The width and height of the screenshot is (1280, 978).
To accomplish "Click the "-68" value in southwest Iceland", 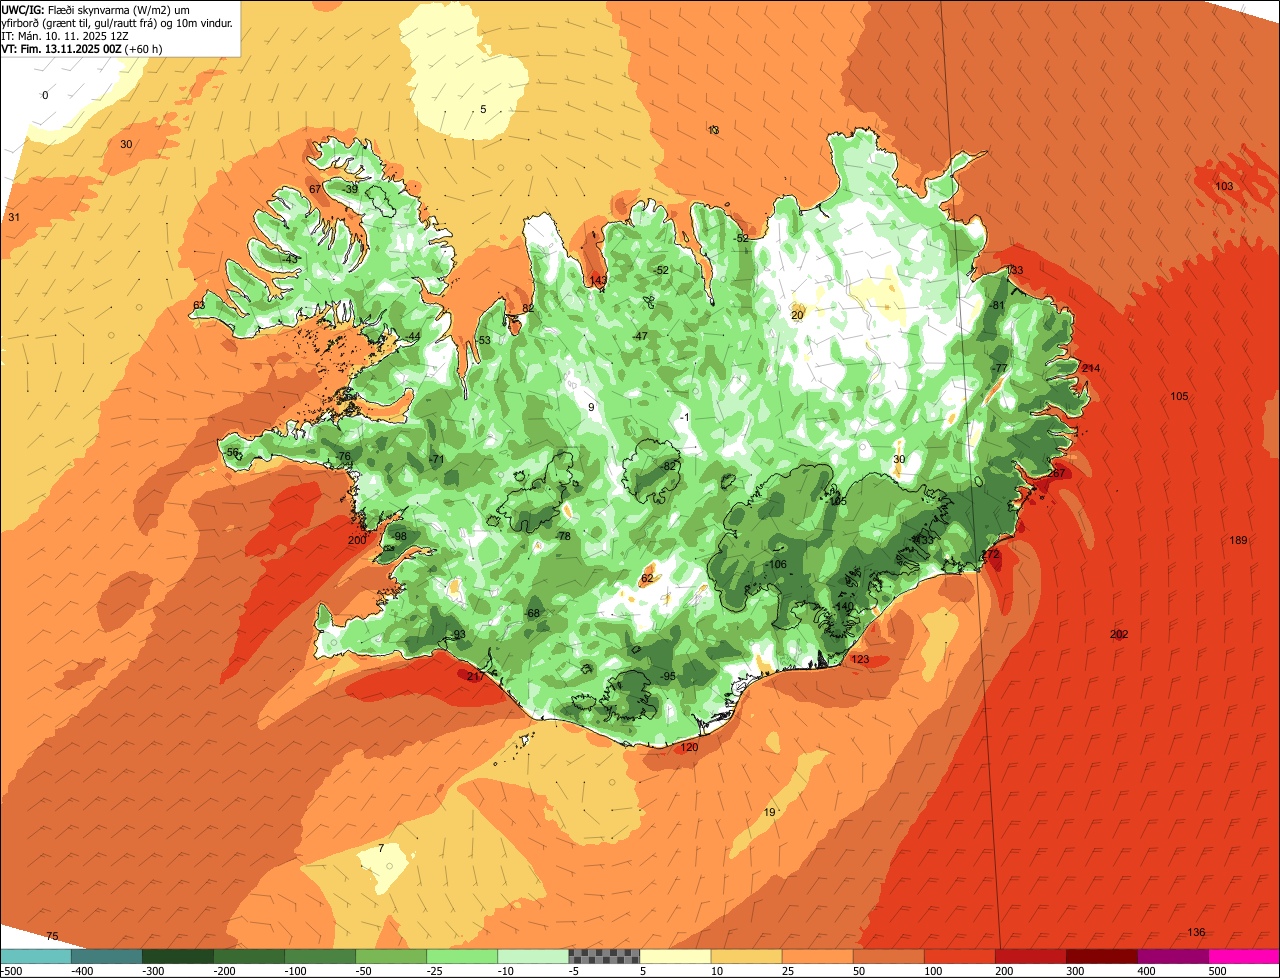I will 532,614.
